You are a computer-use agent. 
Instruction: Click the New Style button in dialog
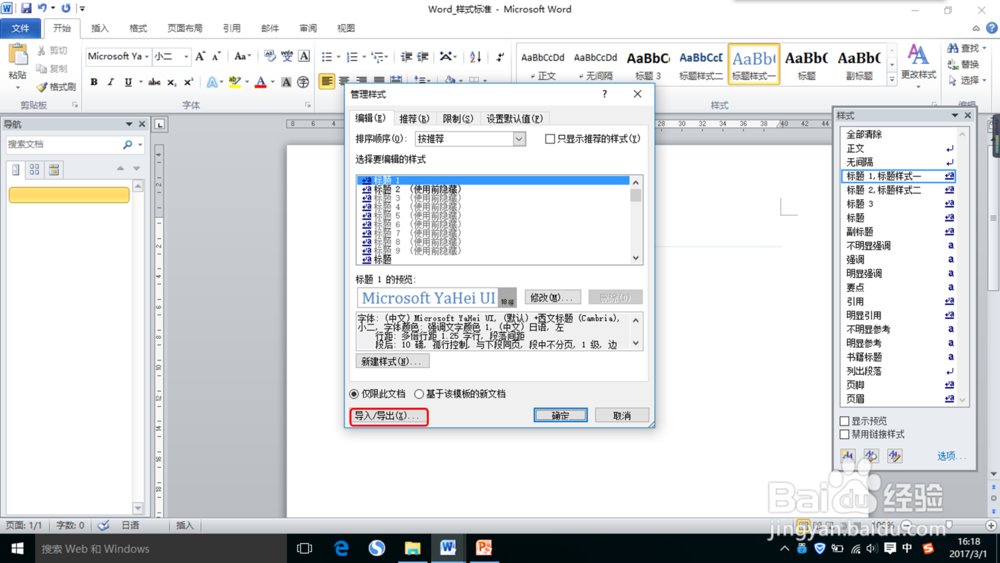coord(392,362)
